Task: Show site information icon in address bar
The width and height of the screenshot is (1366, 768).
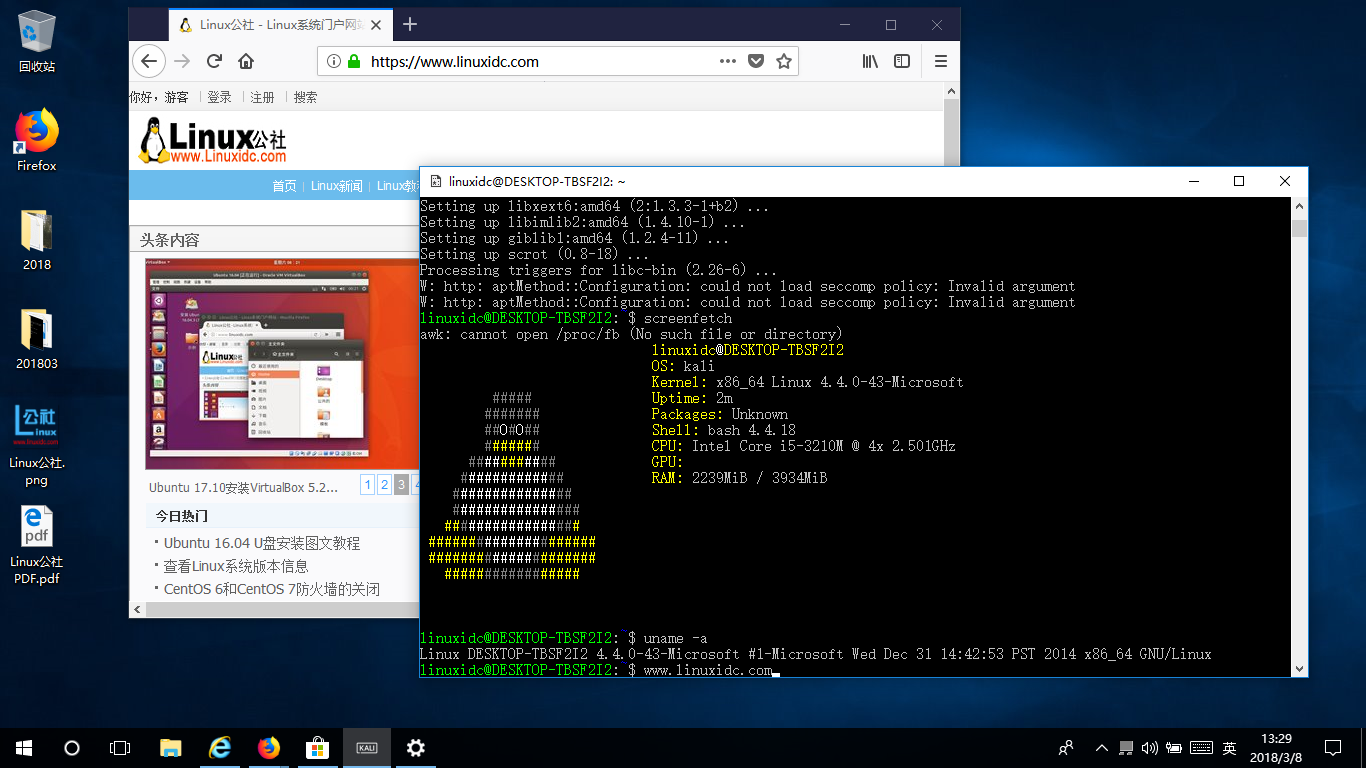Action: click(x=333, y=61)
